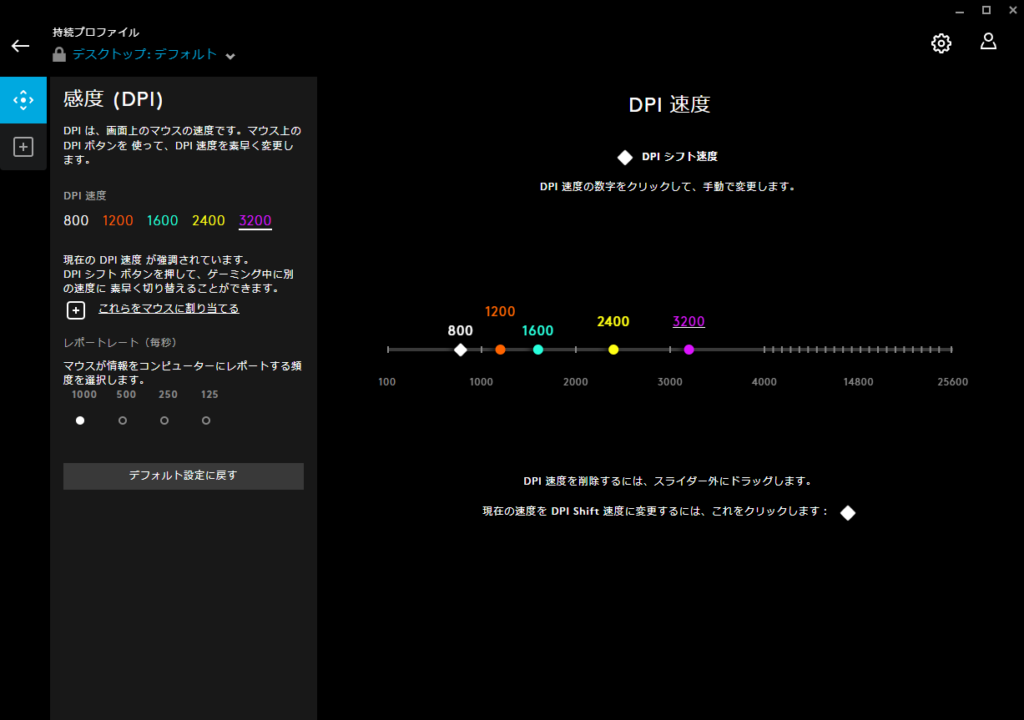
Task: Maximize the window
Action: pyautogui.click(x=986, y=10)
